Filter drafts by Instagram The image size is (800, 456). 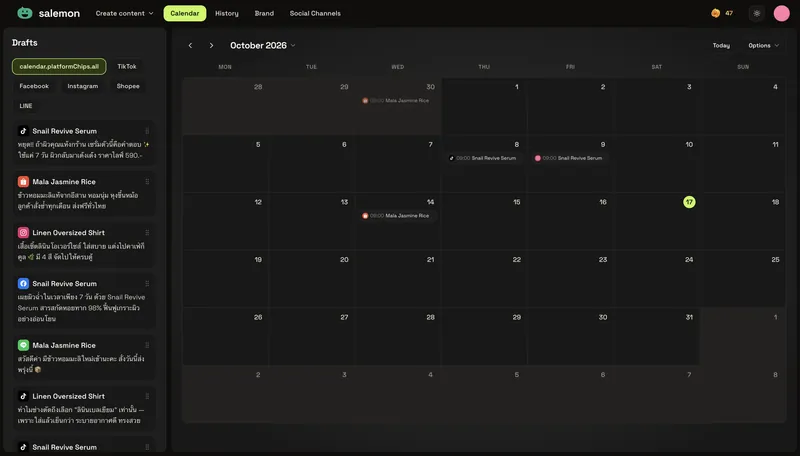point(83,86)
